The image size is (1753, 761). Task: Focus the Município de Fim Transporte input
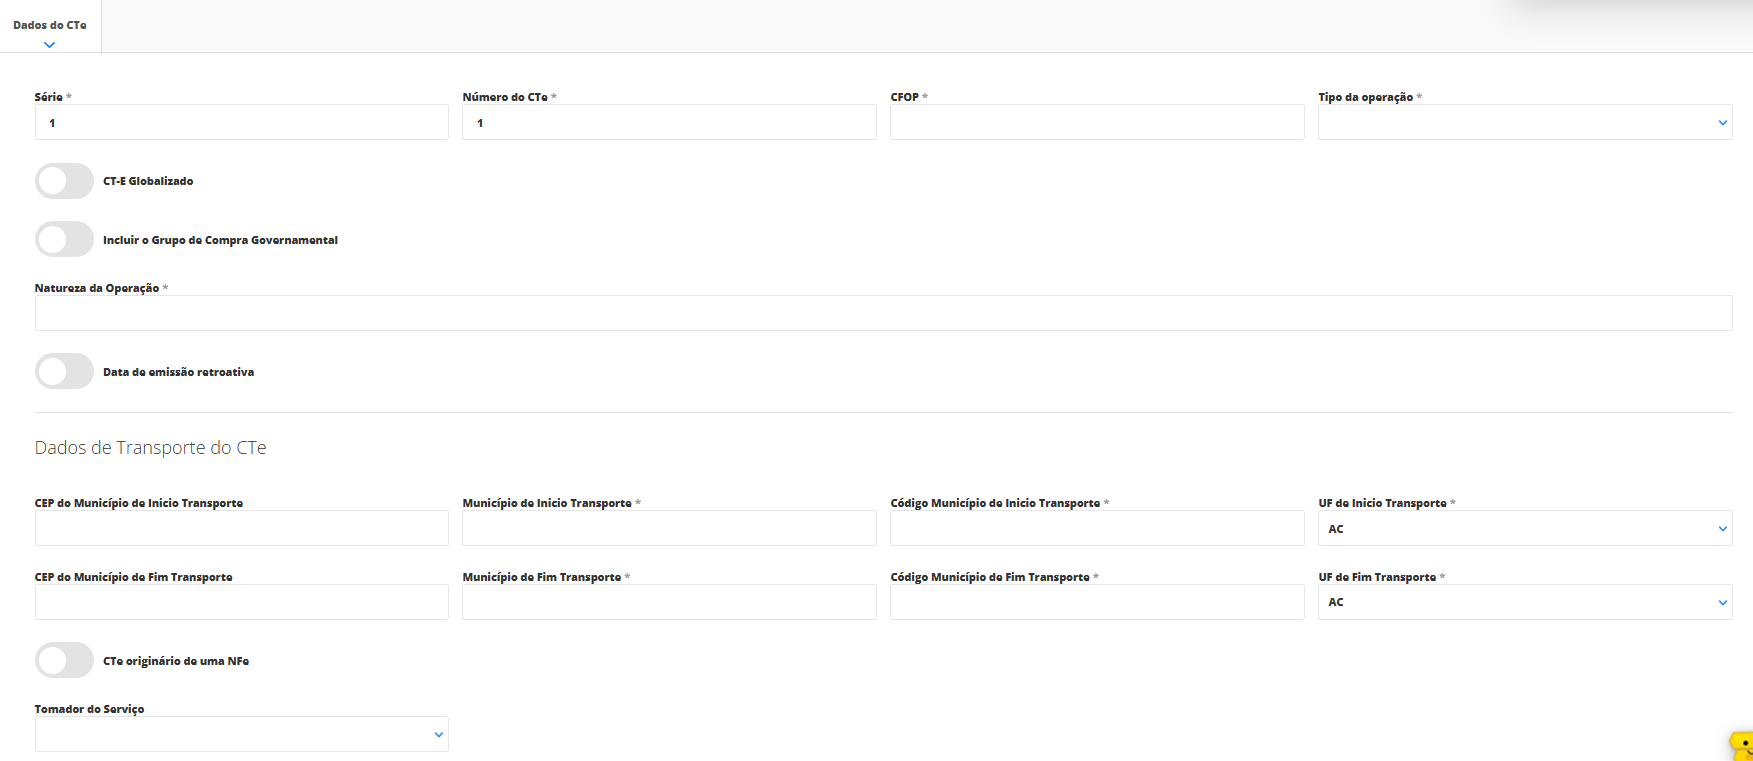(x=668, y=602)
